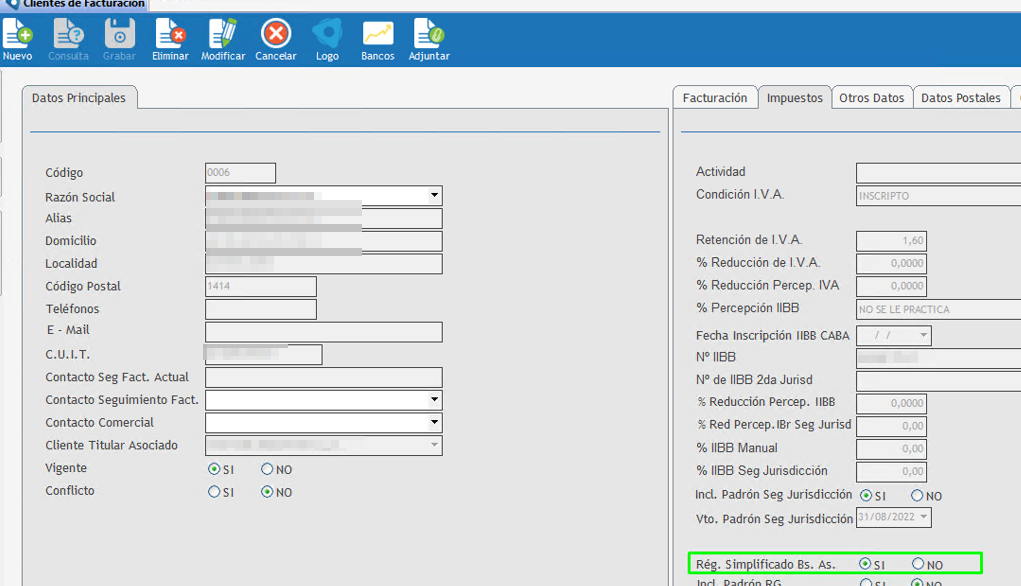Click % IIBB Seg Jurisdicción field

tap(891, 472)
